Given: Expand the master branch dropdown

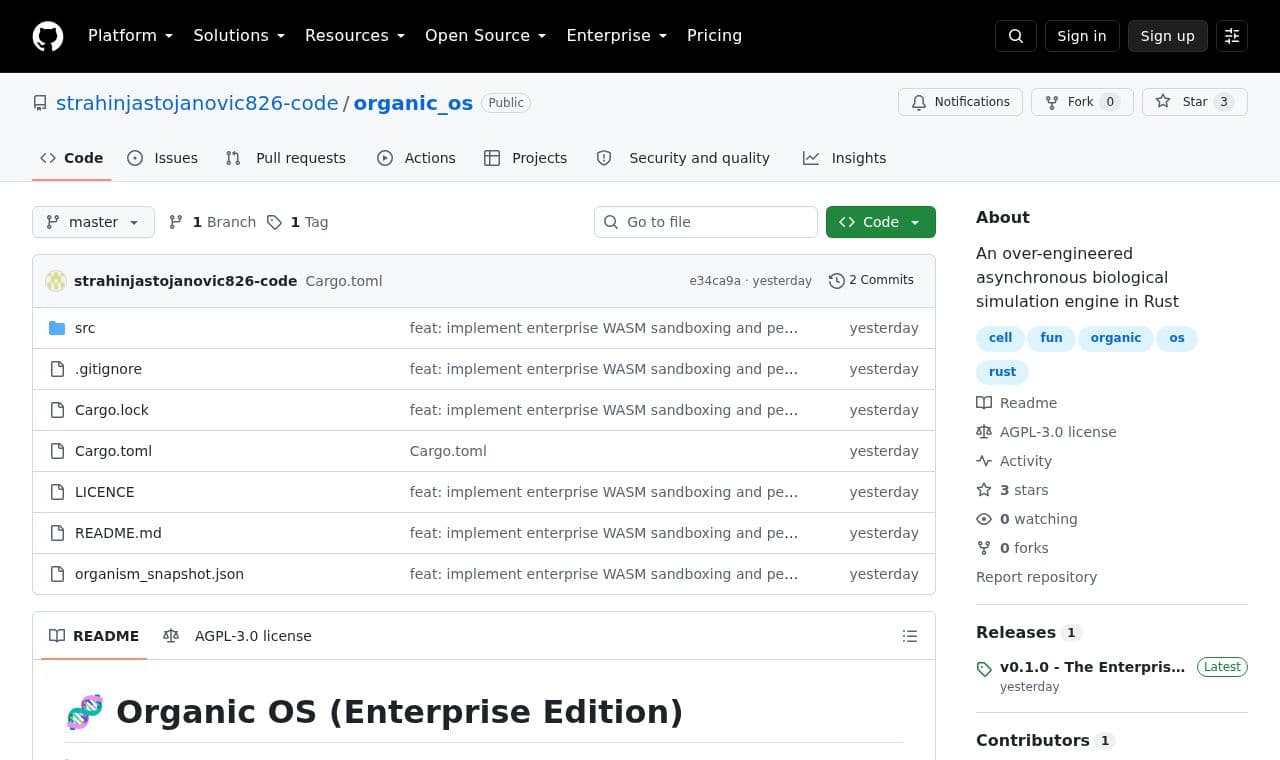Looking at the screenshot, I should tap(93, 222).
